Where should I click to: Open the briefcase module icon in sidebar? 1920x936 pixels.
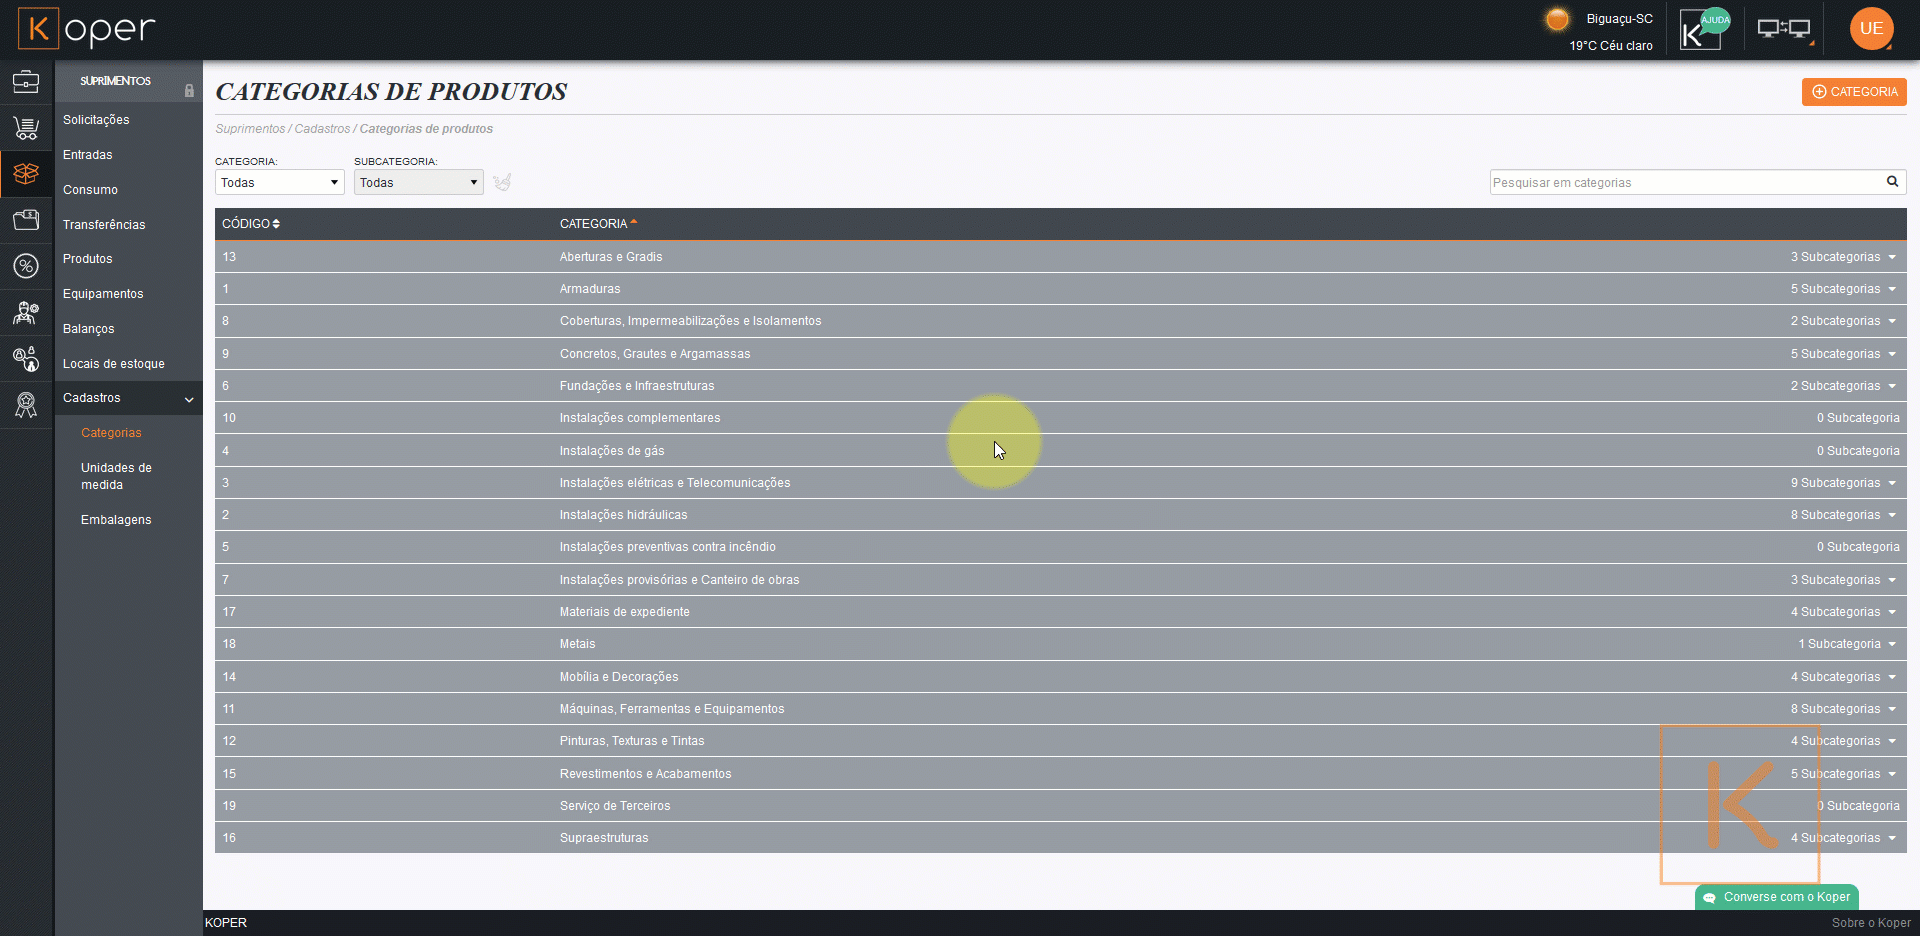click(26, 82)
